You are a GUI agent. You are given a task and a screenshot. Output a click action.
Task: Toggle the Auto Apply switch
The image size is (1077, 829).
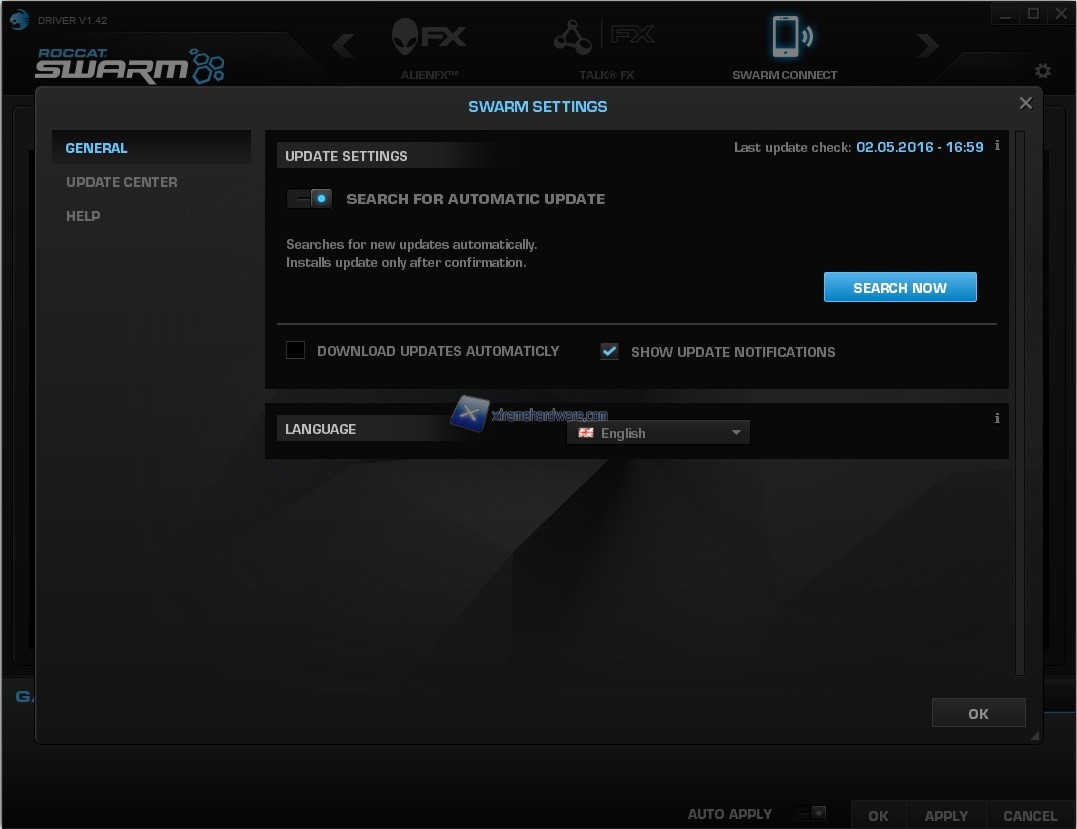pos(809,813)
